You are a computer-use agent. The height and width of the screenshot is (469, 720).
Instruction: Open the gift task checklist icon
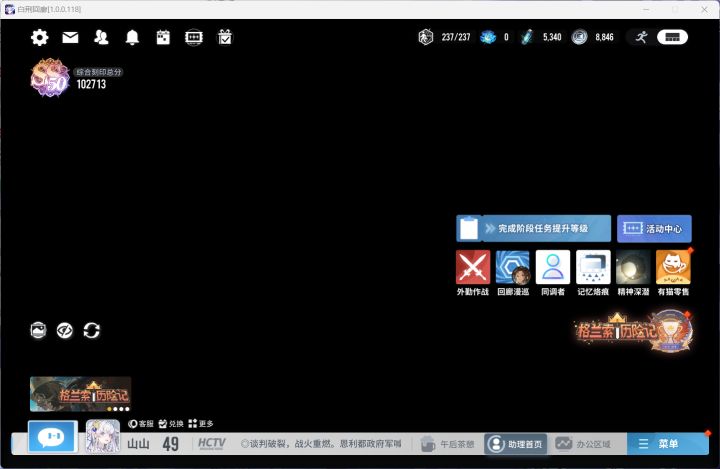225,37
